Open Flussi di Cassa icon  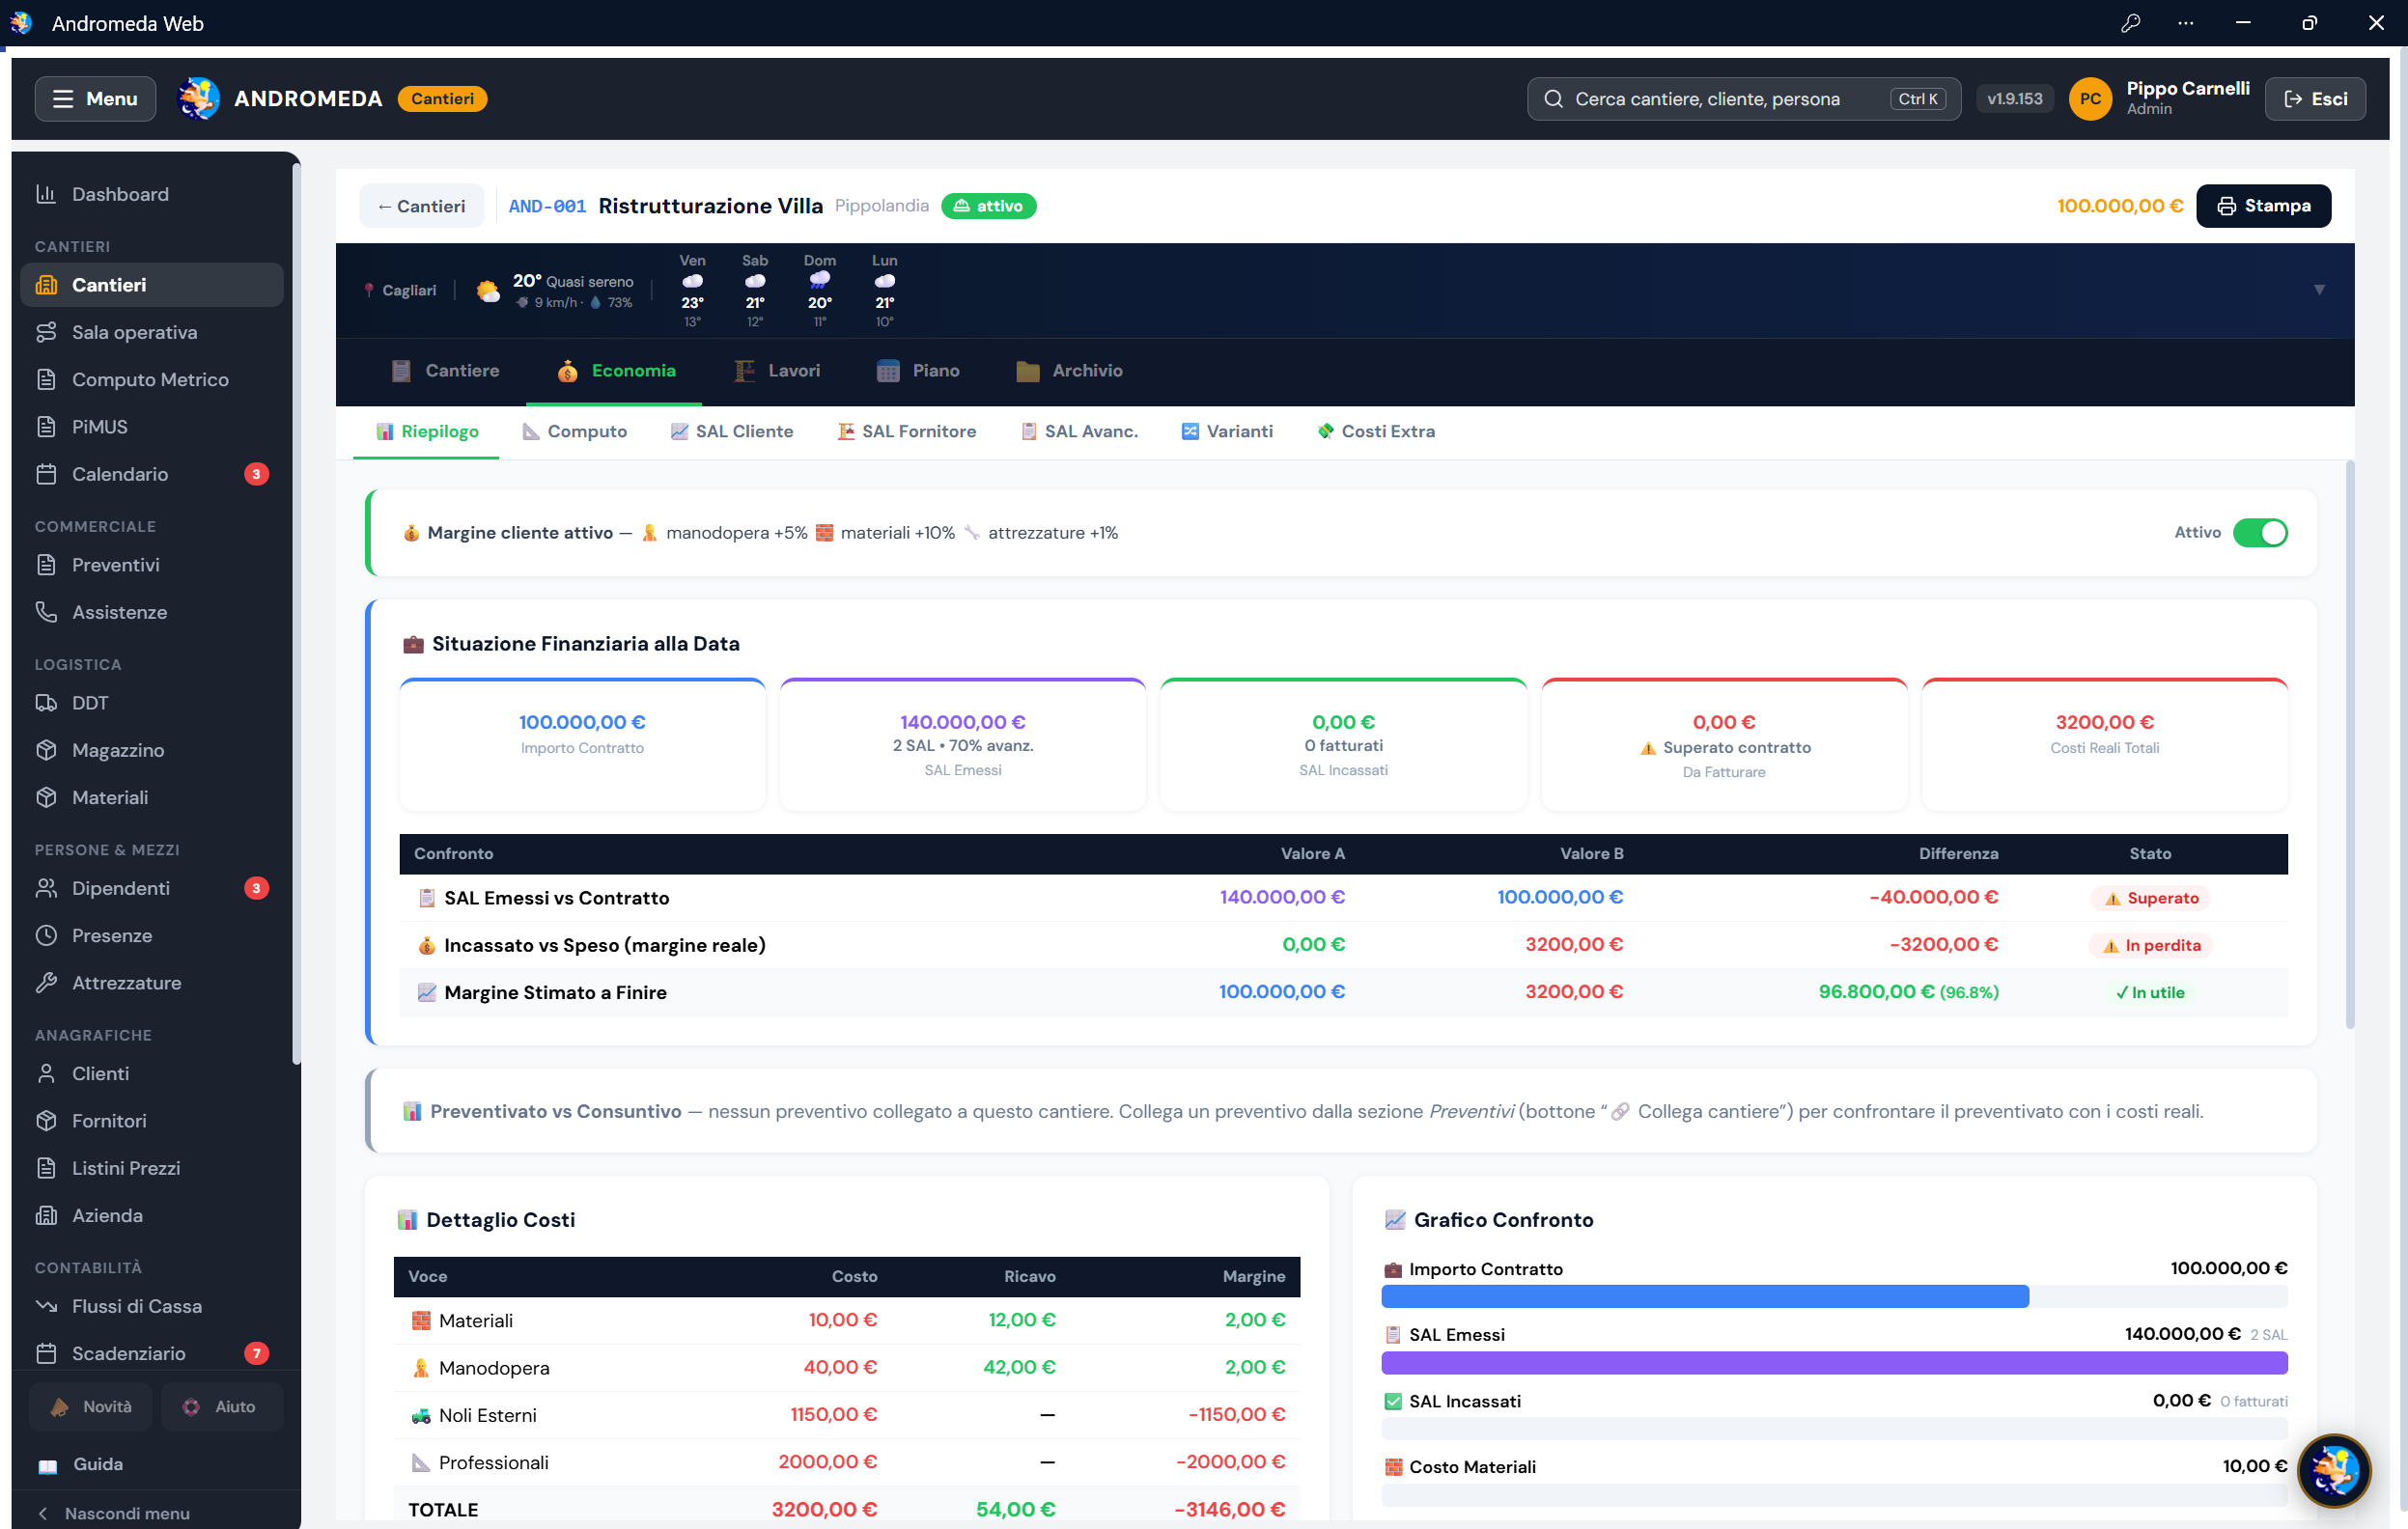point(46,1306)
